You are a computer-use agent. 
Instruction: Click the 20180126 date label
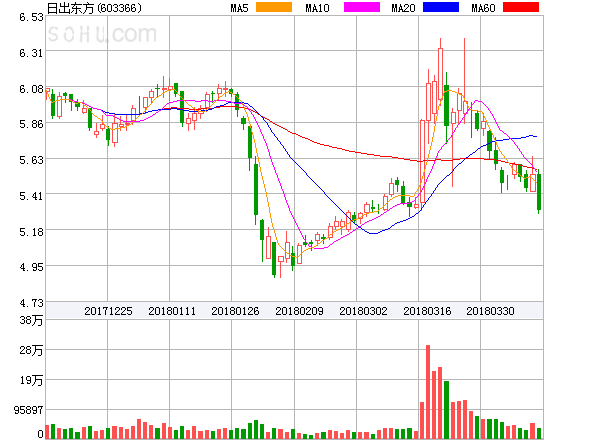235,311
